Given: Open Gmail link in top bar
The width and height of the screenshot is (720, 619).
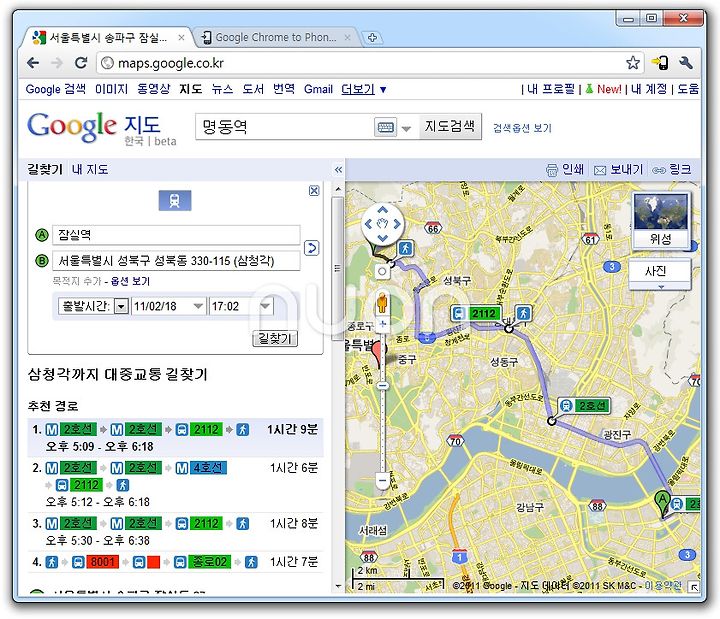Looking at the screenshot, I should tap(318, 89).
